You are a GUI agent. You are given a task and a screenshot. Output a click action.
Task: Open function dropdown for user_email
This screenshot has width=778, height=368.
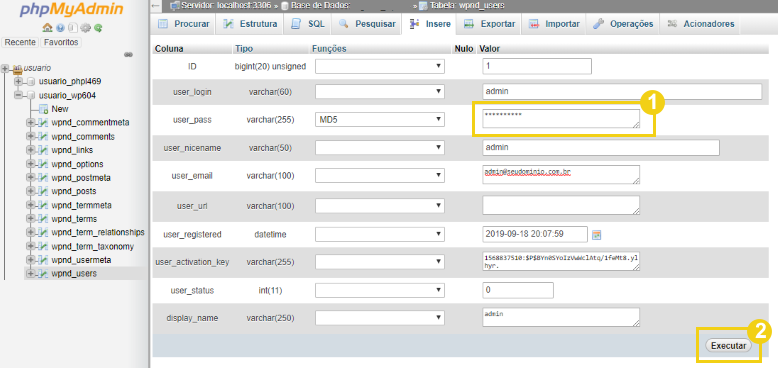pyautogui.click(x=380, y=176)
